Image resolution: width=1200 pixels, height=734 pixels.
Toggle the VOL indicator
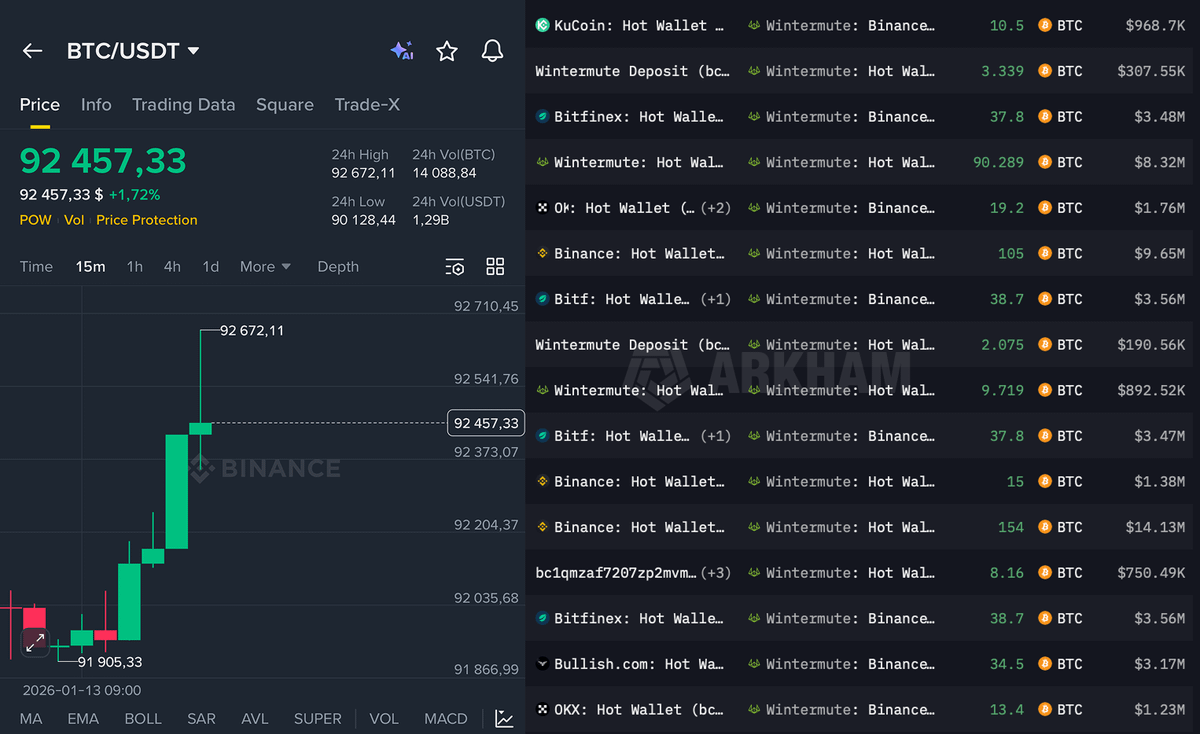[384, 719]
